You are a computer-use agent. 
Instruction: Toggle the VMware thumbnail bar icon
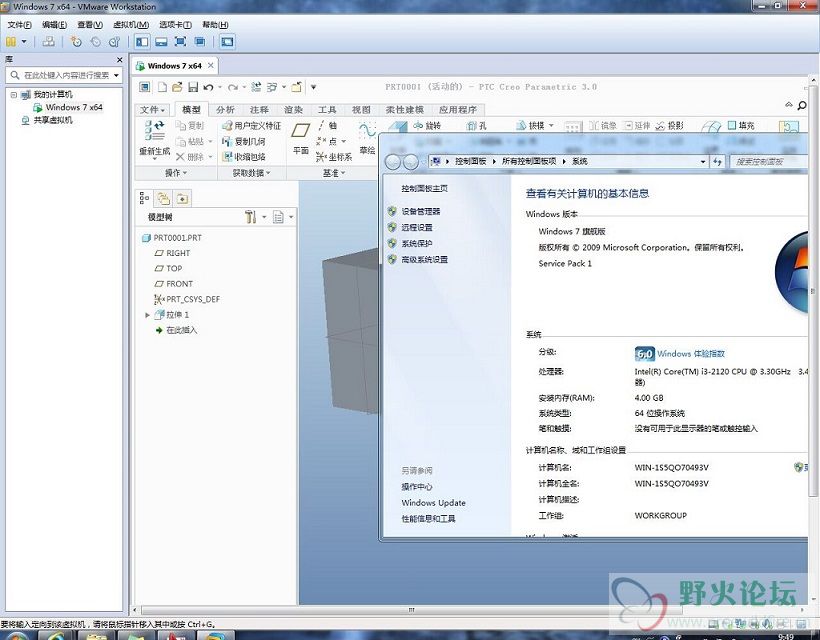(162, 41)
